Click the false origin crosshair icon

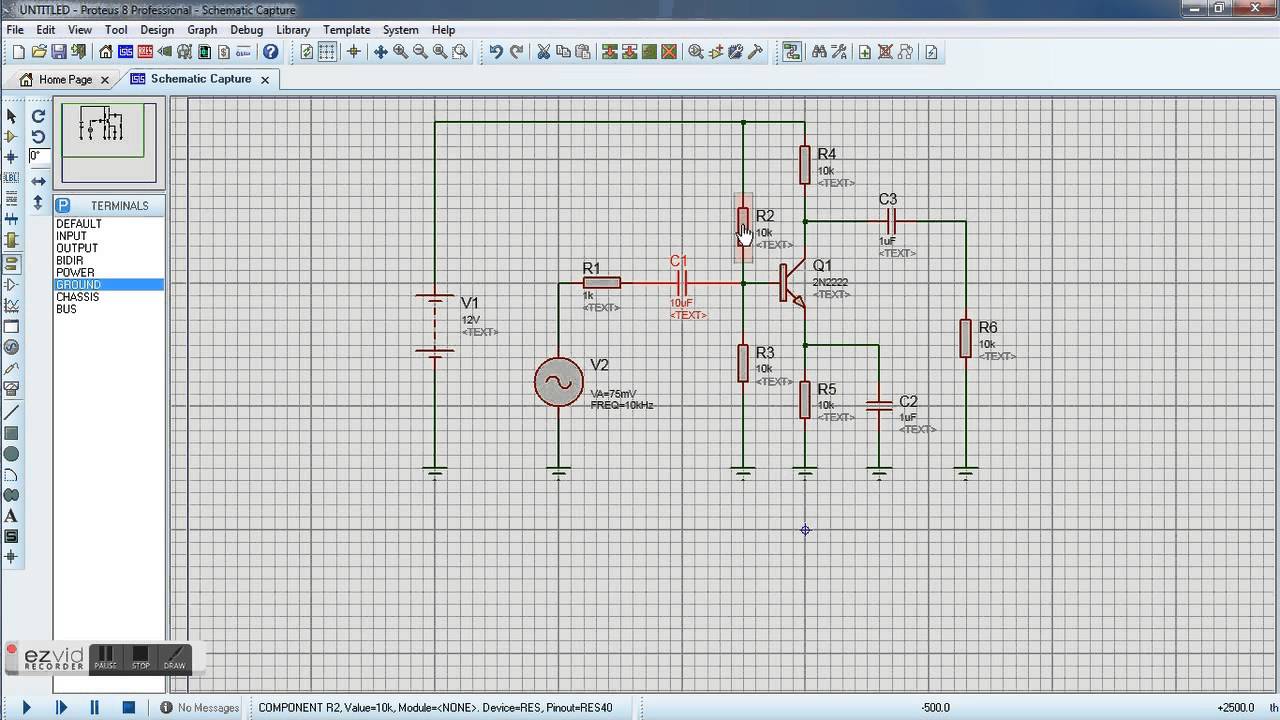pos(353,52)
